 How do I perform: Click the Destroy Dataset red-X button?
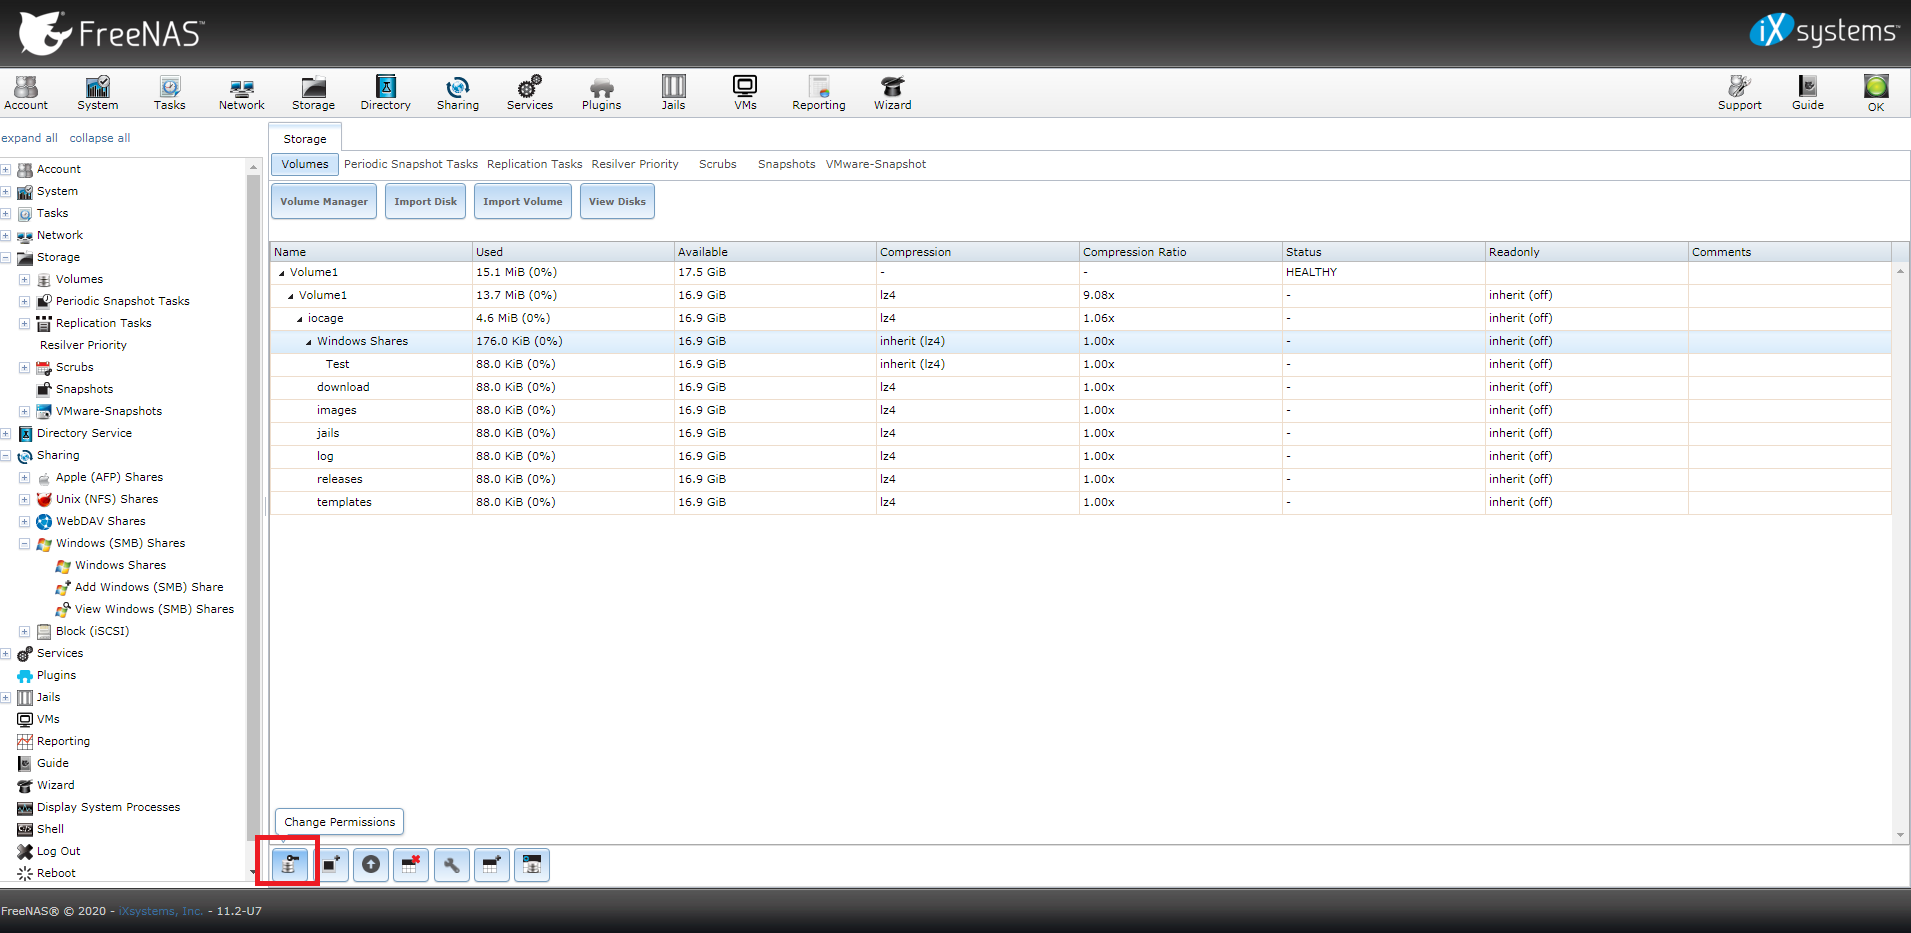coord(411,865)
